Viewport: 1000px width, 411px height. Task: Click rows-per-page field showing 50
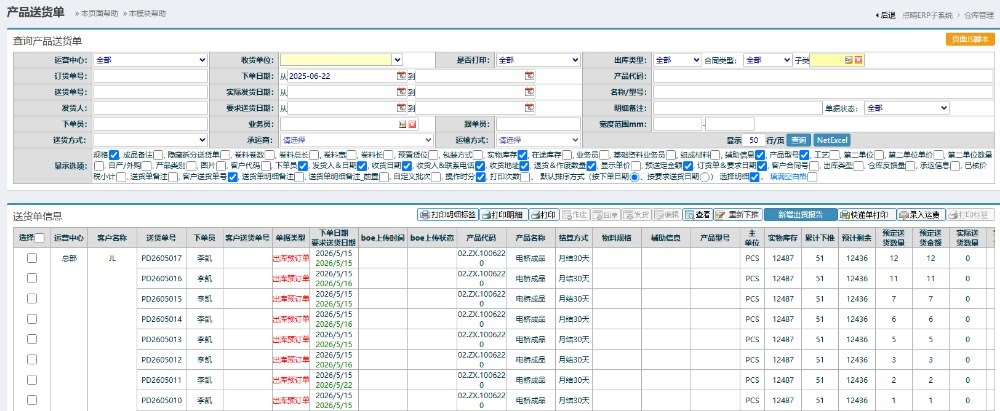click(x=753, y=140)
